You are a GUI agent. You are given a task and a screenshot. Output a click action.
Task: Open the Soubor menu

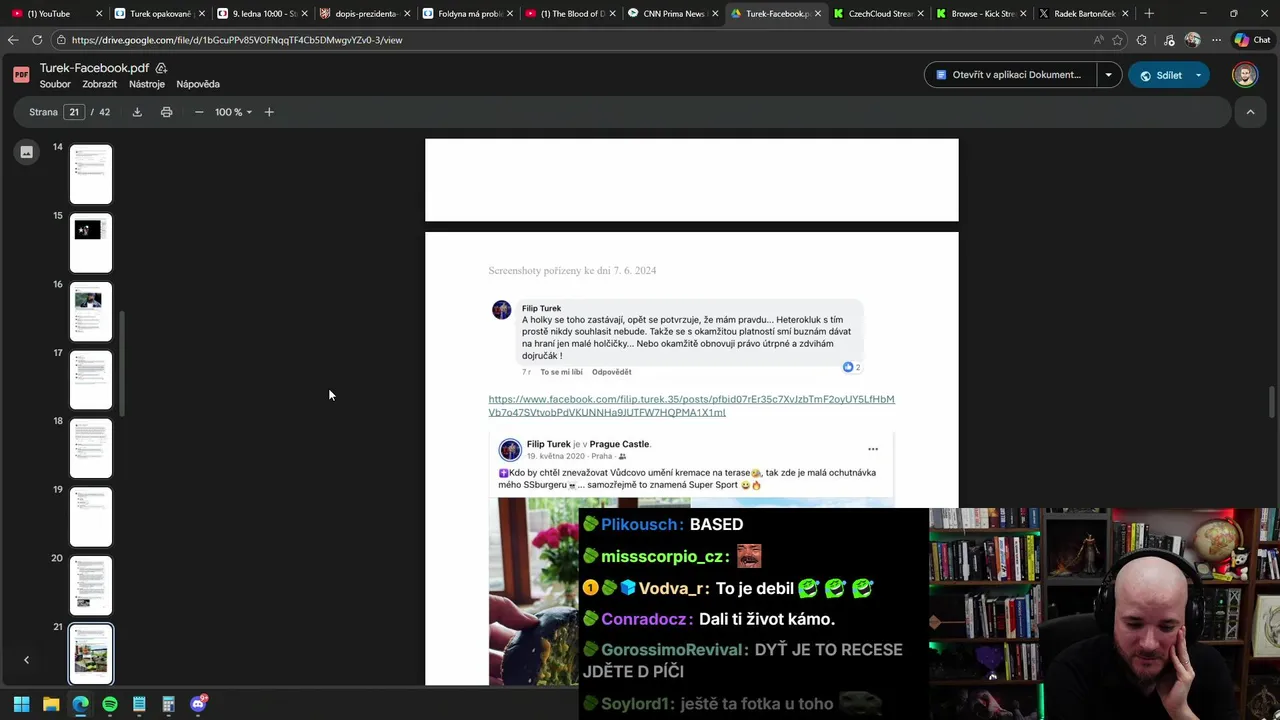point(55,84)
